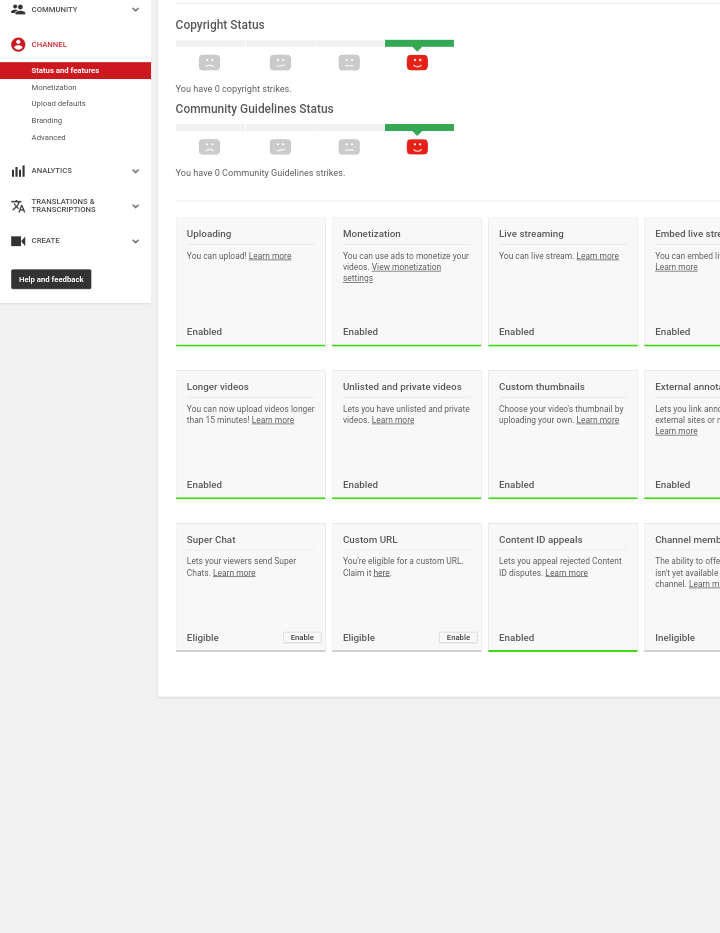Expand the Translations & Transcriptions chevron
Screen dimensions: 720x933
tap(136, 206)
